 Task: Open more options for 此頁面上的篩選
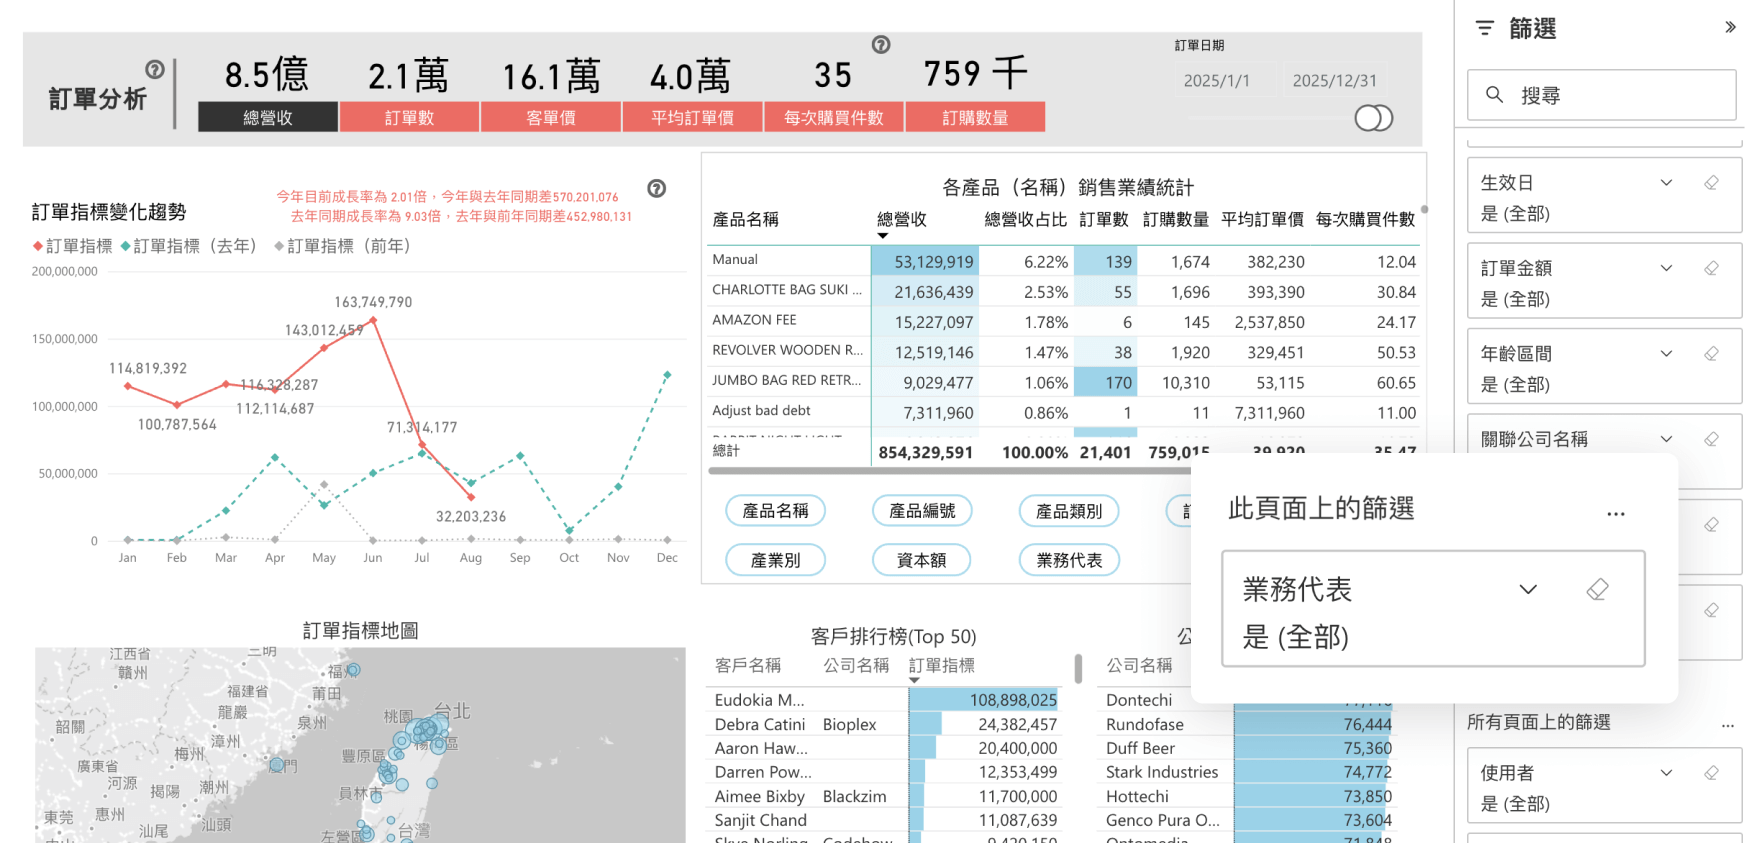coord(1616,513)
